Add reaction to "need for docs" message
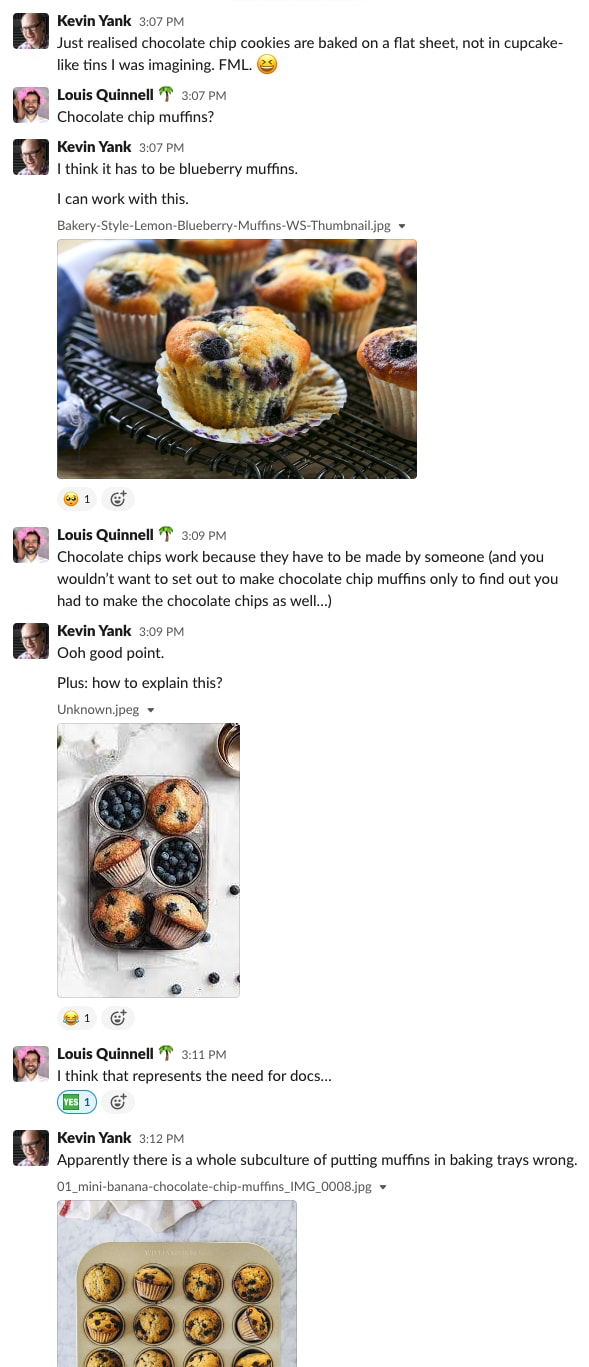This screenshot has height=1367, width=589. click(x=118, y=1102)
